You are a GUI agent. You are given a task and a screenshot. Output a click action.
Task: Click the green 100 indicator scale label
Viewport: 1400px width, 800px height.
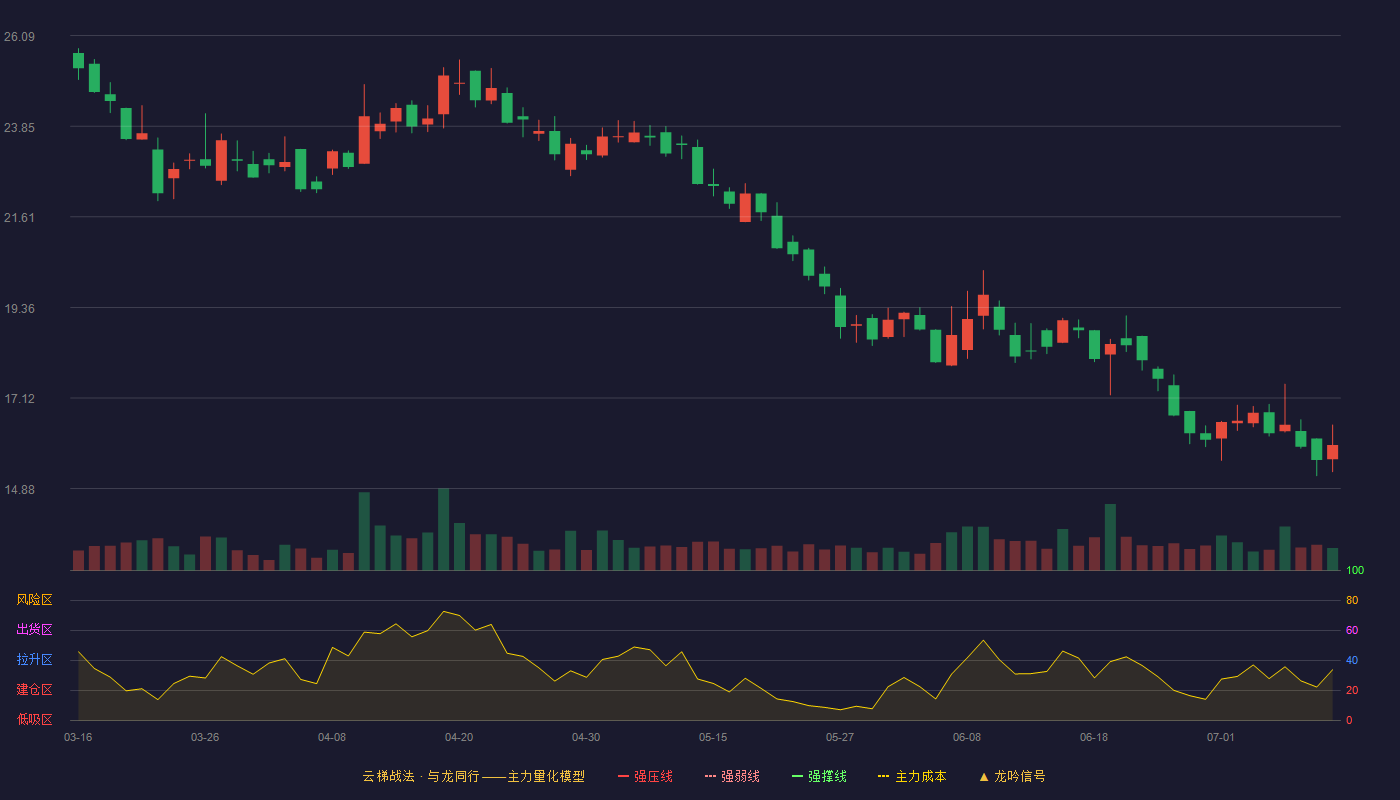pyautogui.click(x=1355, y=571)
